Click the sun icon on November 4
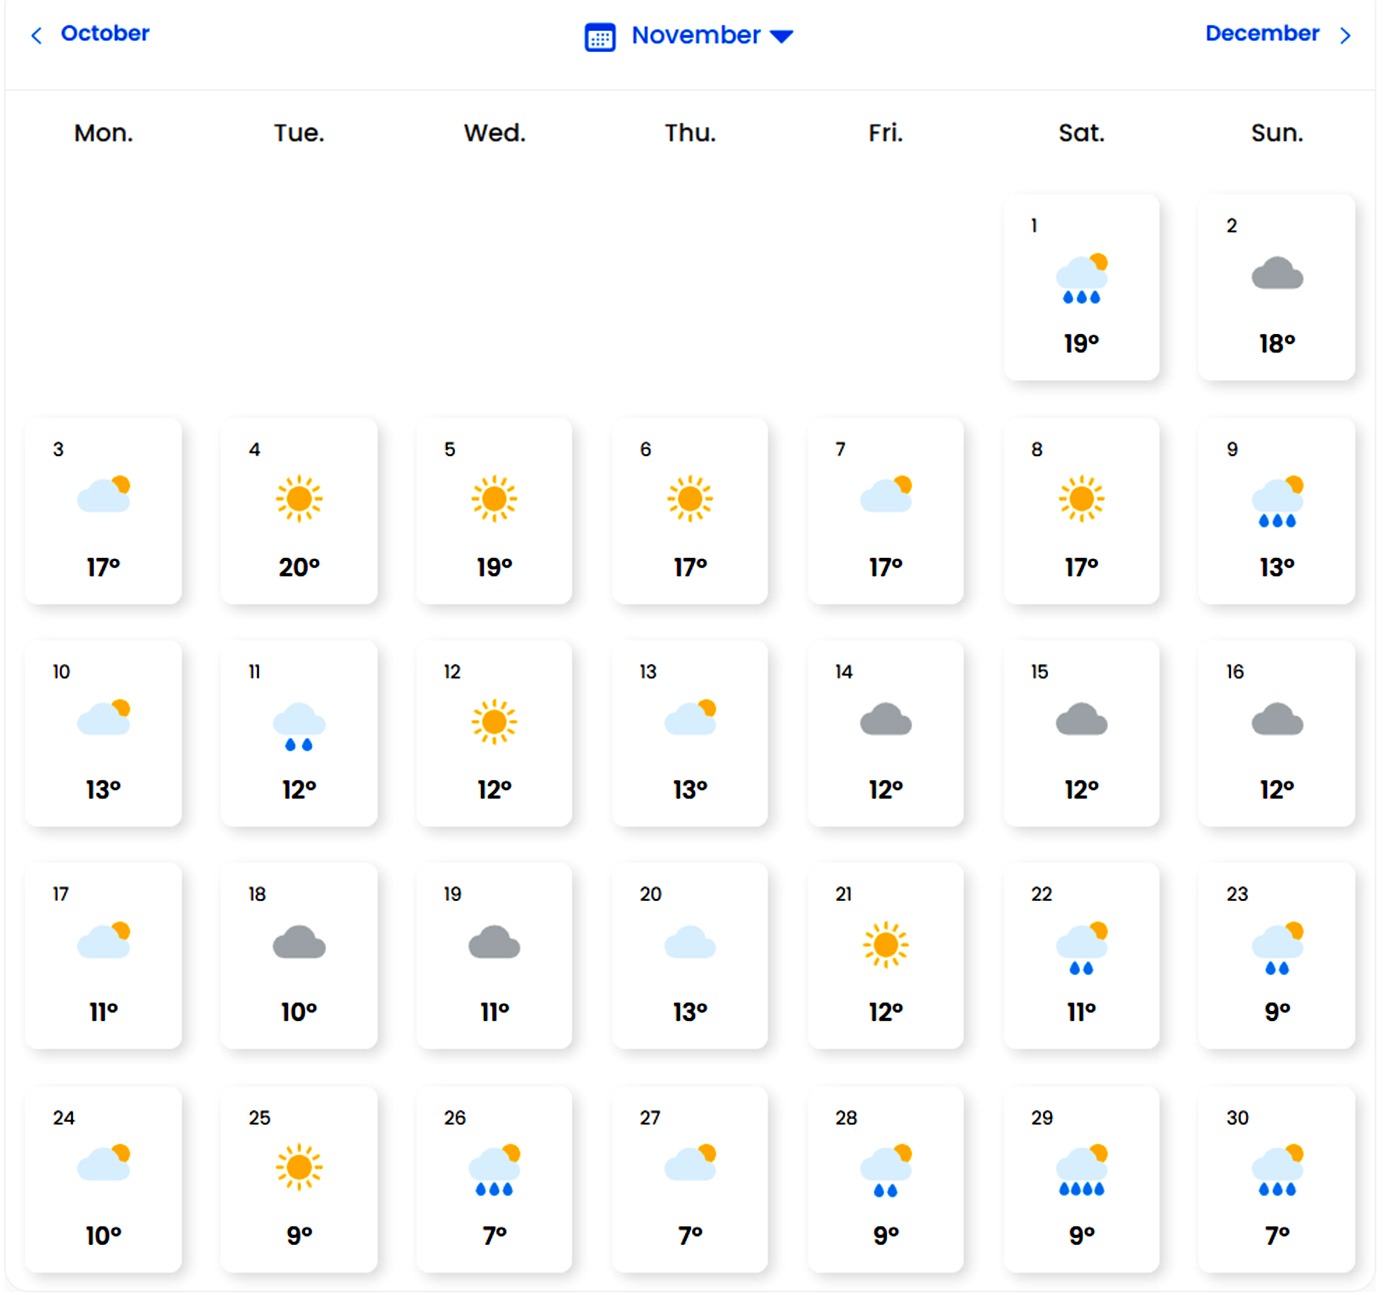The height and width of the screenshot is (1295, 1400). [299, 498]
